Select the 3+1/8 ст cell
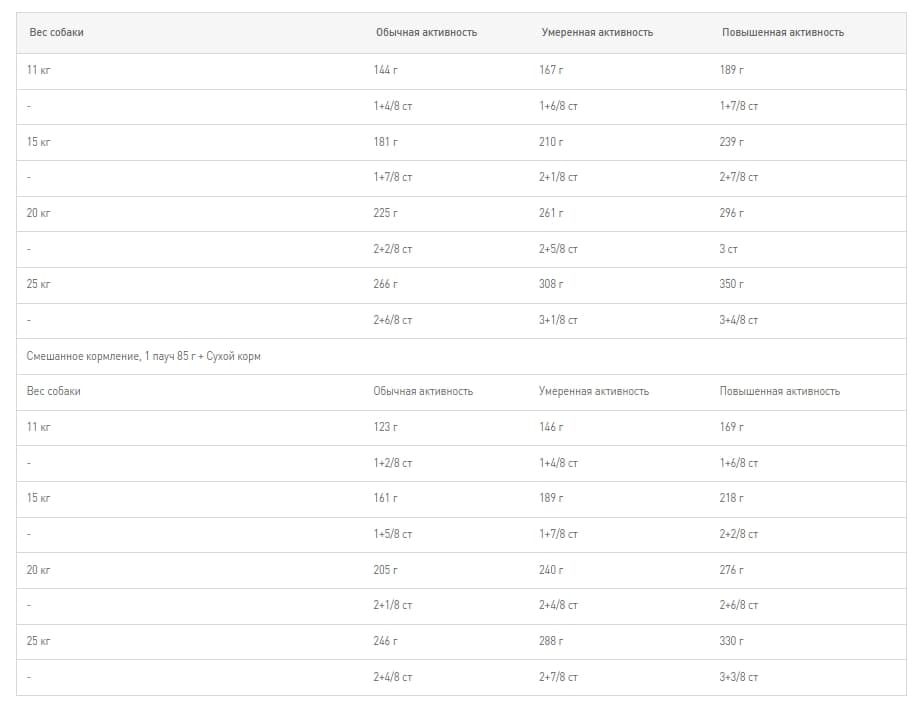Image resolution: width=918 pixels, height=704 pixels. point(558,320)
